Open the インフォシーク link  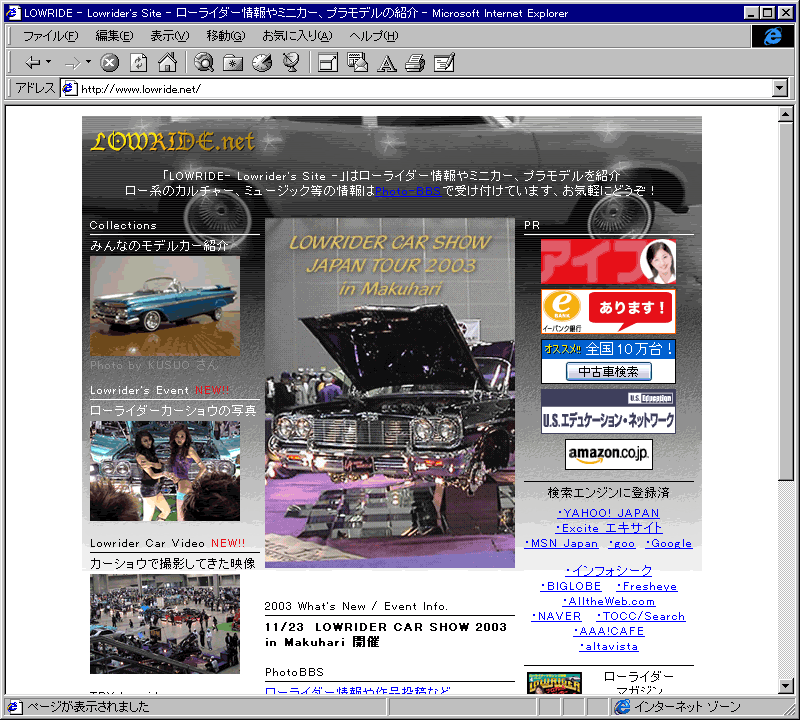609,570
